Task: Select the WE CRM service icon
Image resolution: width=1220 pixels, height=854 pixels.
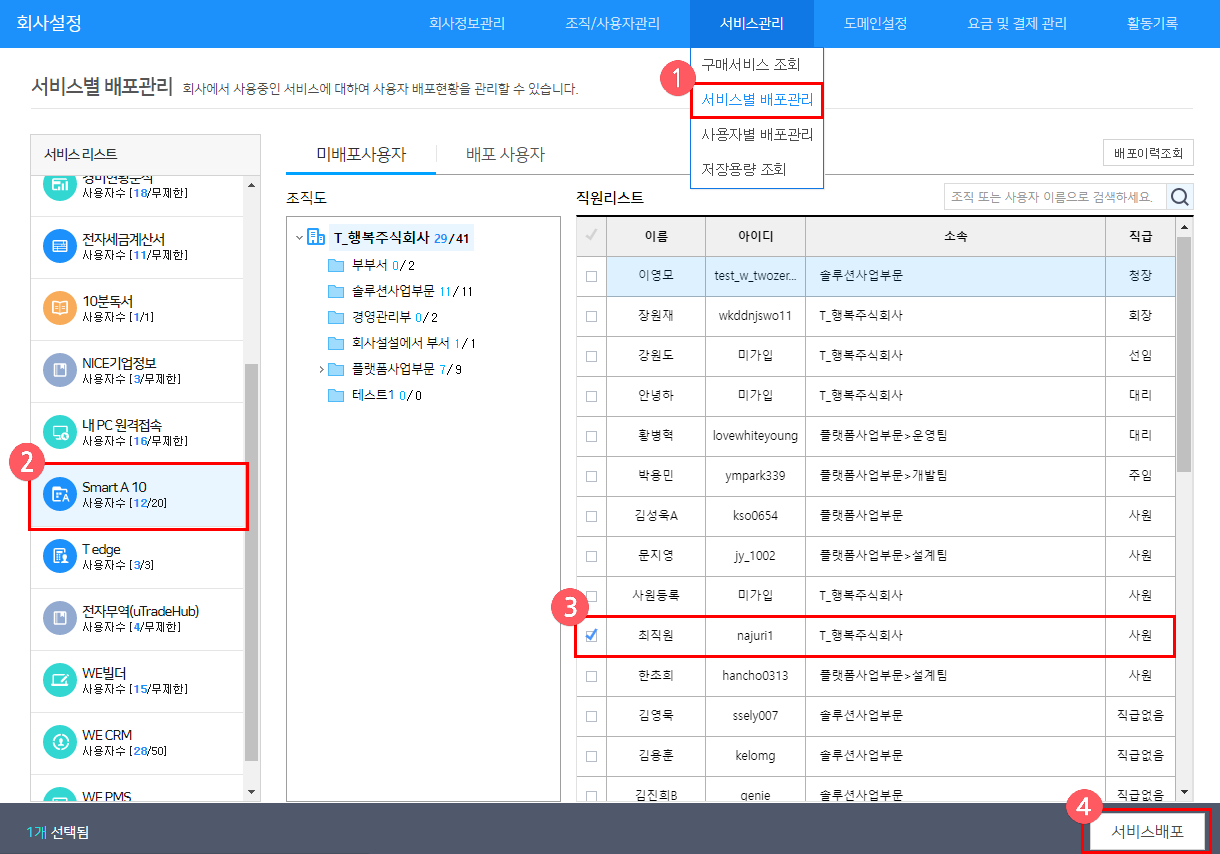Action: 60,742
